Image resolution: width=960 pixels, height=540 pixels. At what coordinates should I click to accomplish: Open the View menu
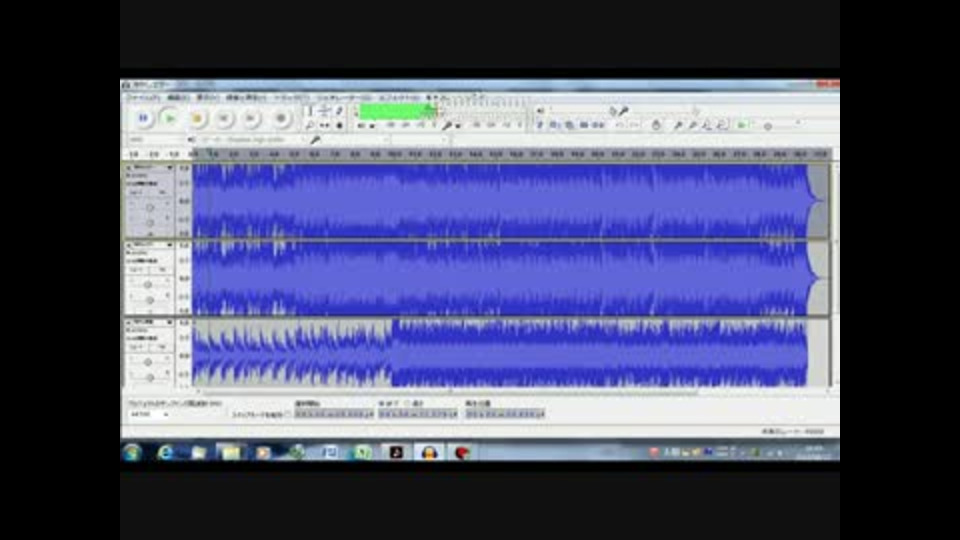coord(208,98)
